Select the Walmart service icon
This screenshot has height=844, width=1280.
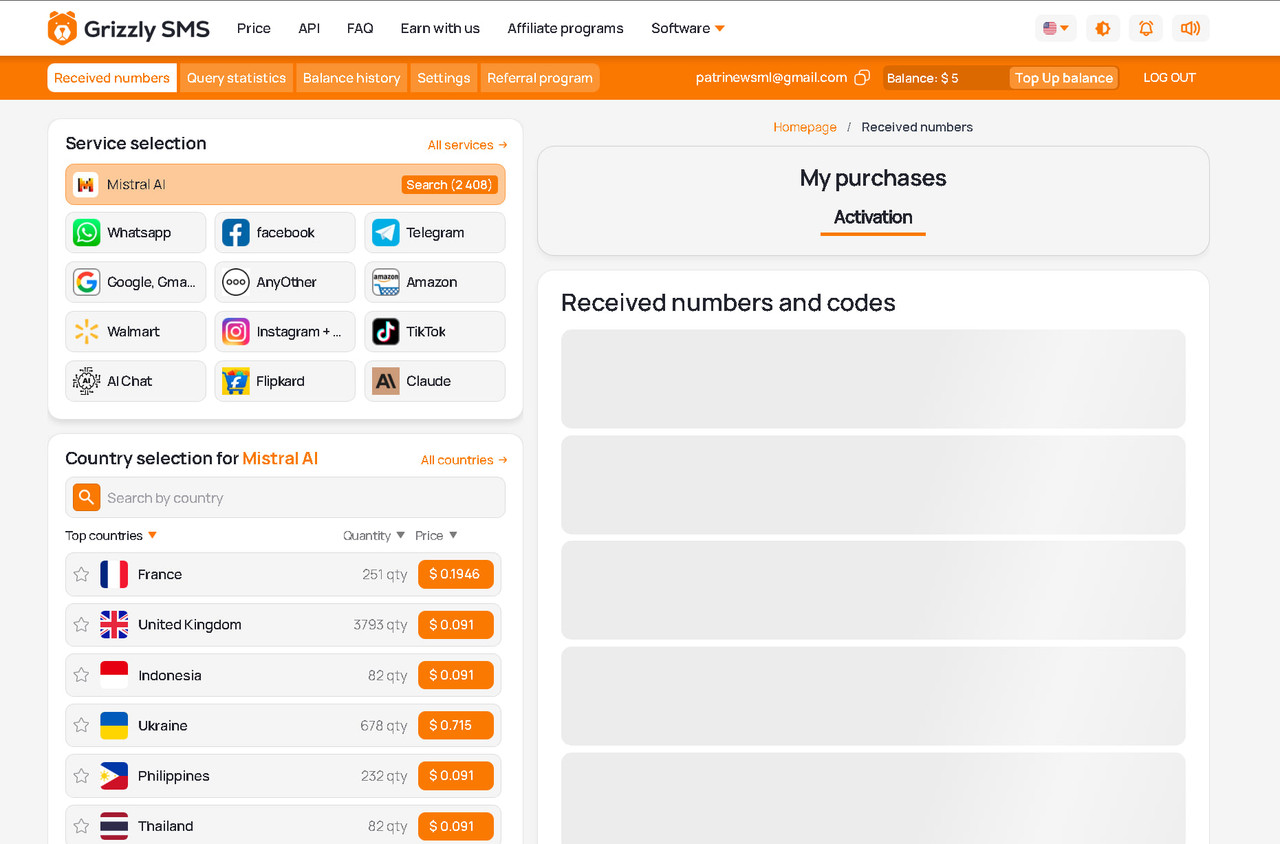click(87, 332)
